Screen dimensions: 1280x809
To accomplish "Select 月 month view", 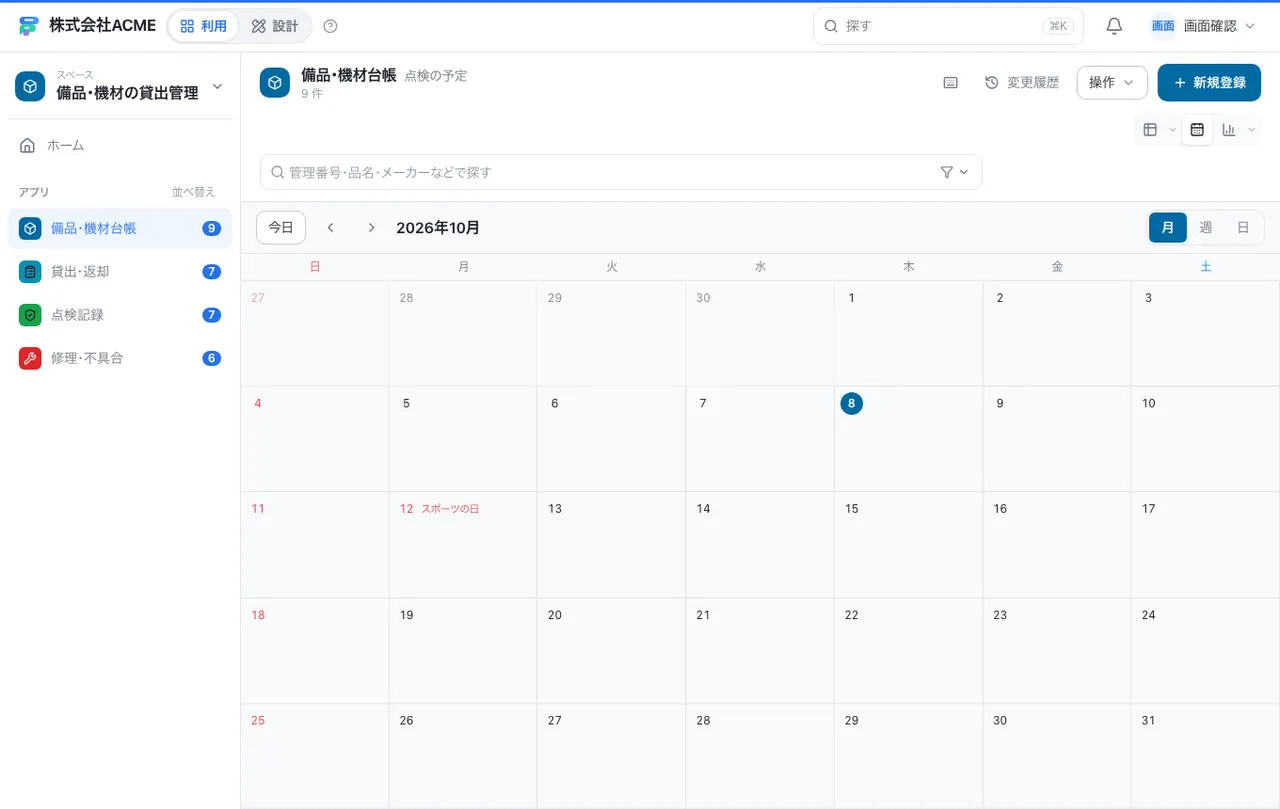I will tap(1168, 228).
